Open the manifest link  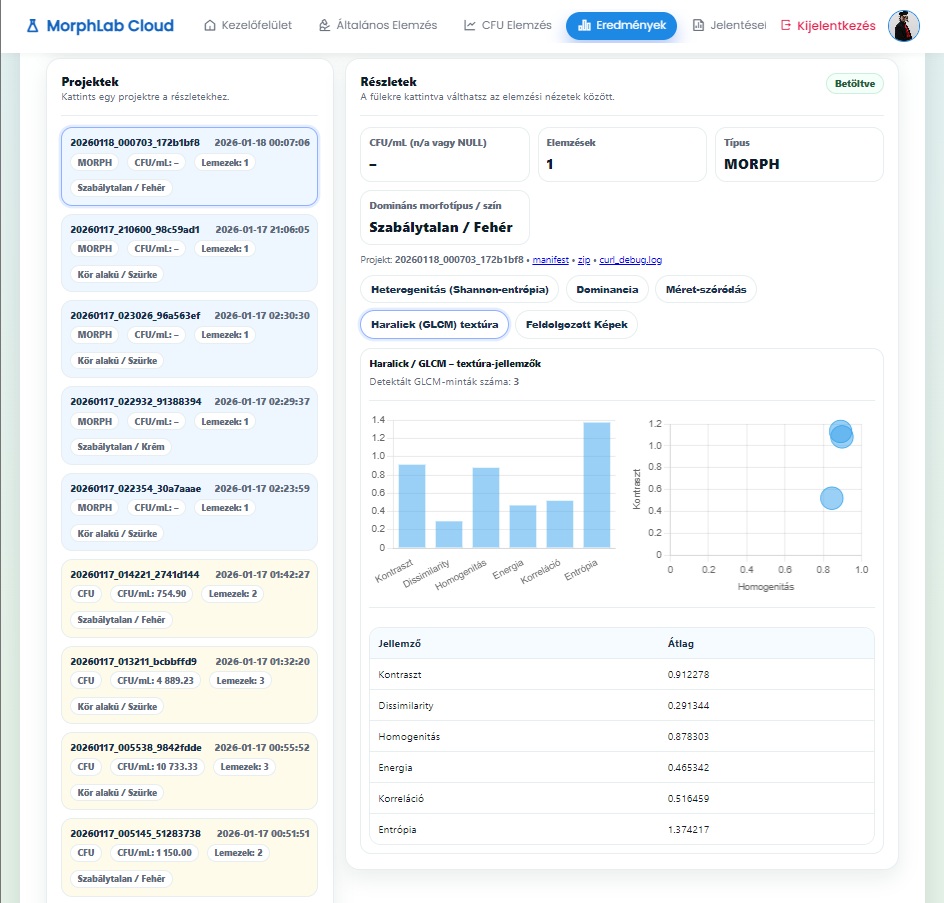click(550, 259)
